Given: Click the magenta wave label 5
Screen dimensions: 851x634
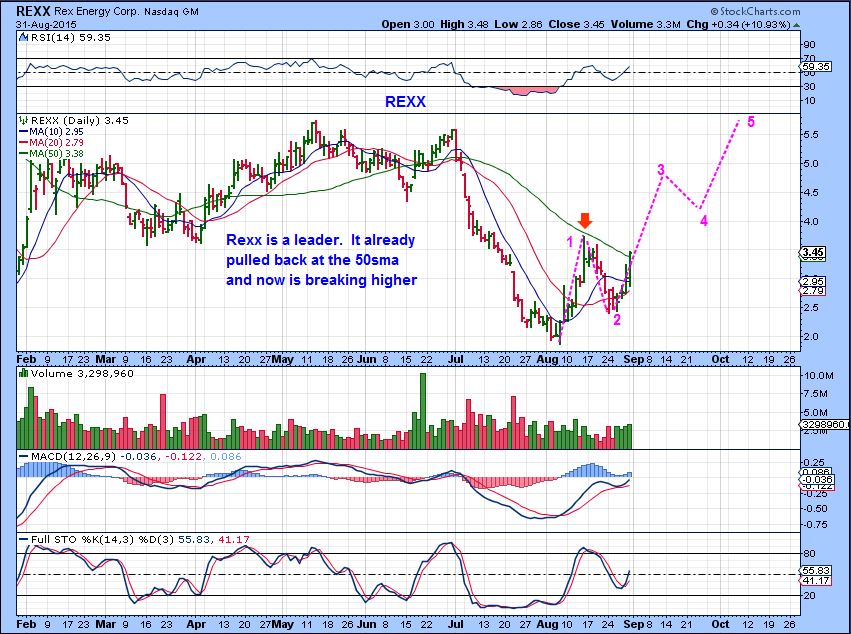Looking at the screenshot, I should pos(751,122).
